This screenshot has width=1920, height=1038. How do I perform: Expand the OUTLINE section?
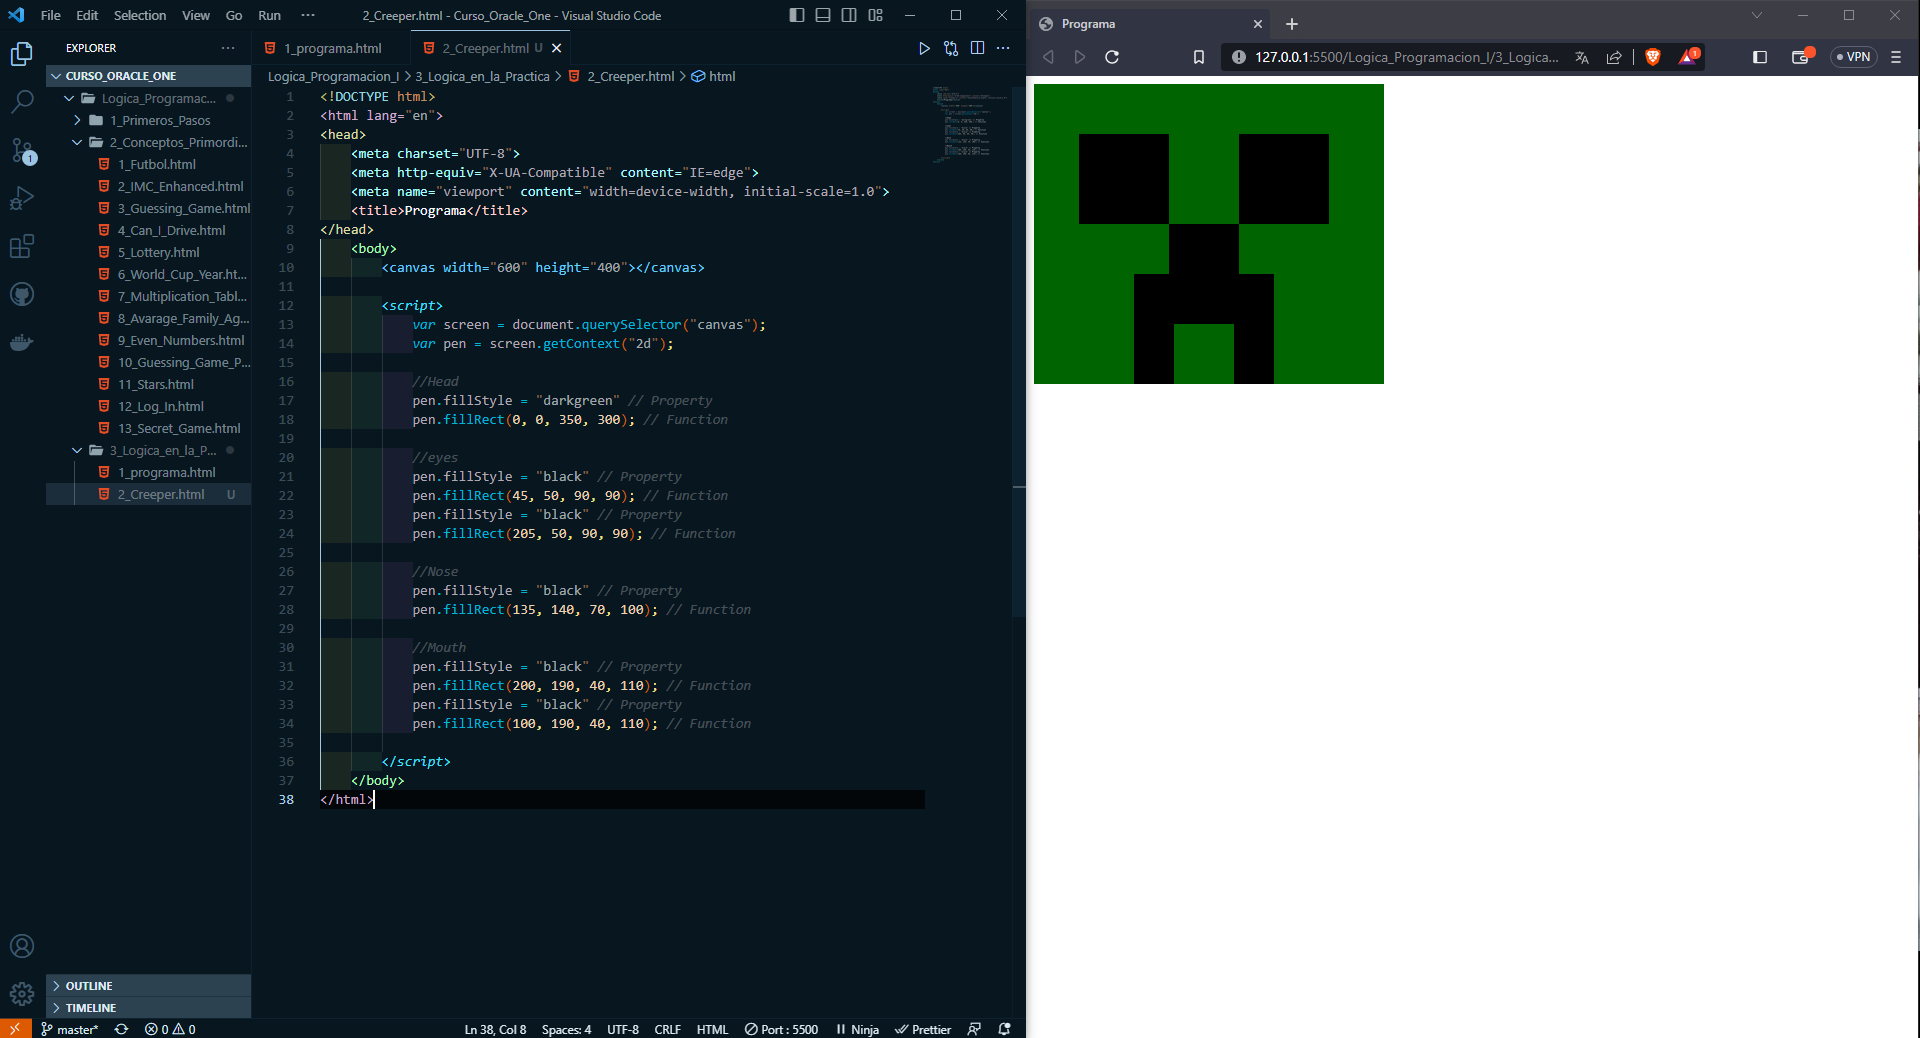tap(148, 986)
